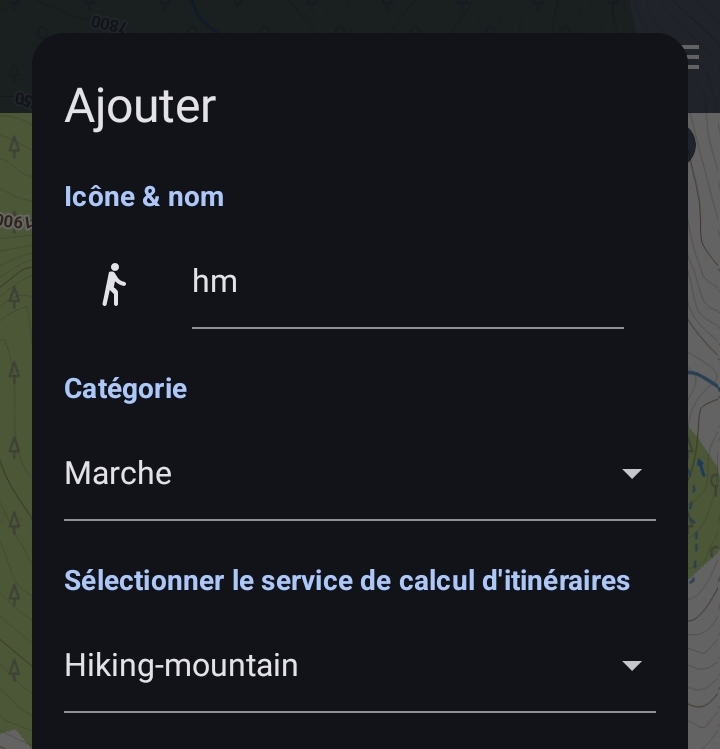Click the underline below the name field
Image resolution: width=720 pixels, height=749 pixels.
[407, 327]
